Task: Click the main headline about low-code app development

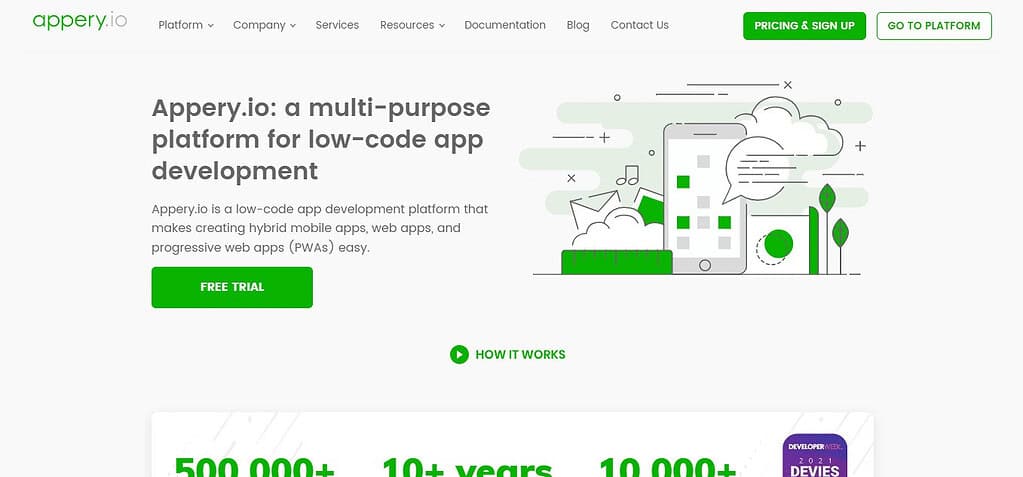Action: pos(321,139)
